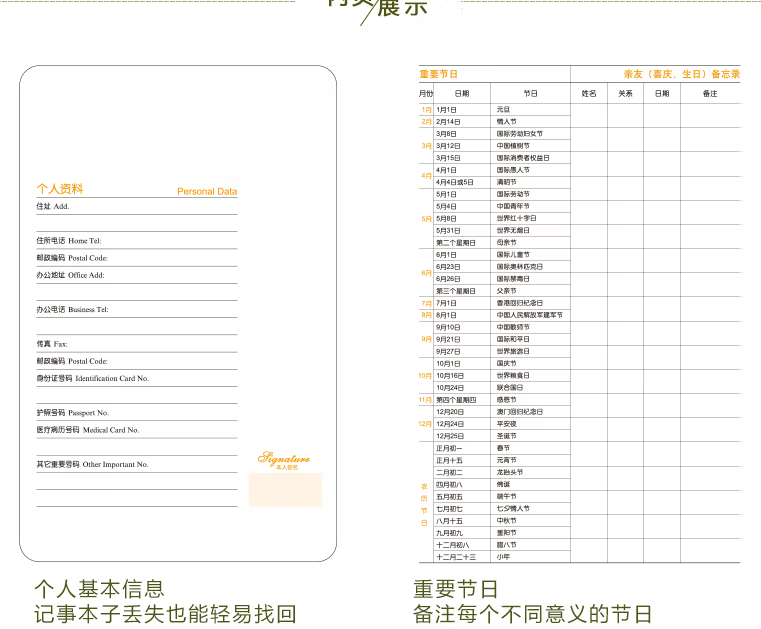This screenshot has width=761, height=629.
Task: Select the 护照号码 Passport No. label
Action: 73,413
